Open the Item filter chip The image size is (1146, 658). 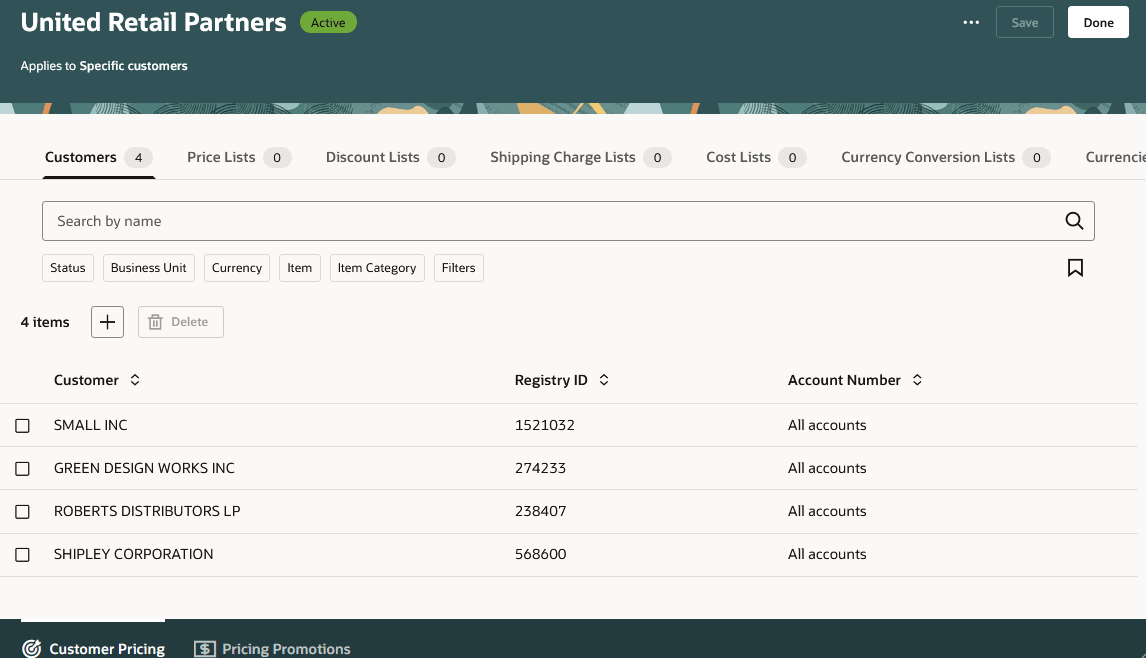pyautogui.click(x=300, y=268)
